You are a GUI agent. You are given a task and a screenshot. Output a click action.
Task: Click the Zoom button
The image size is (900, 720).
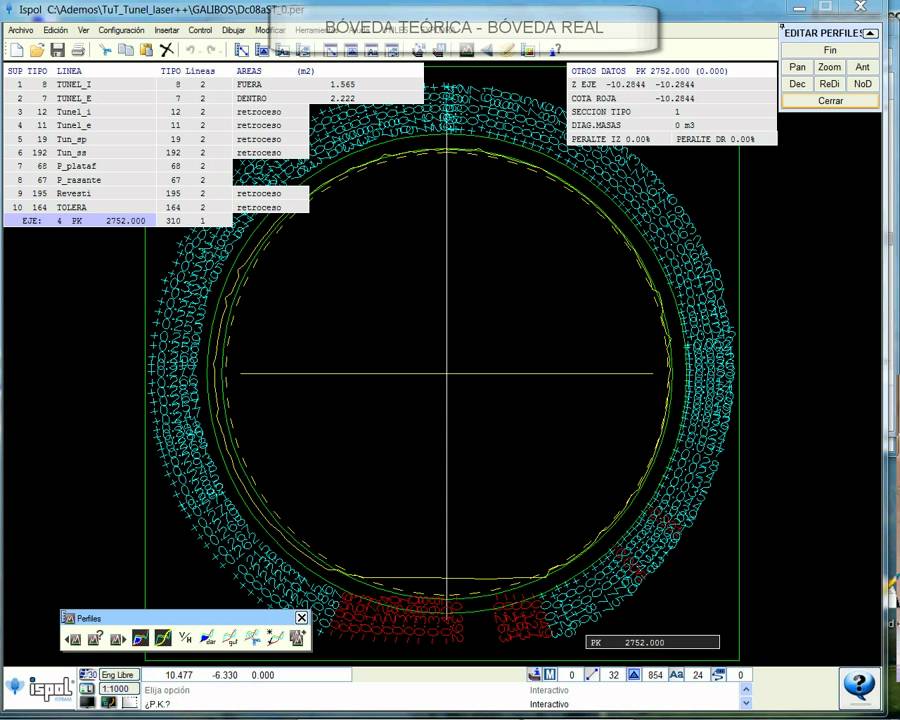[829, 67]
